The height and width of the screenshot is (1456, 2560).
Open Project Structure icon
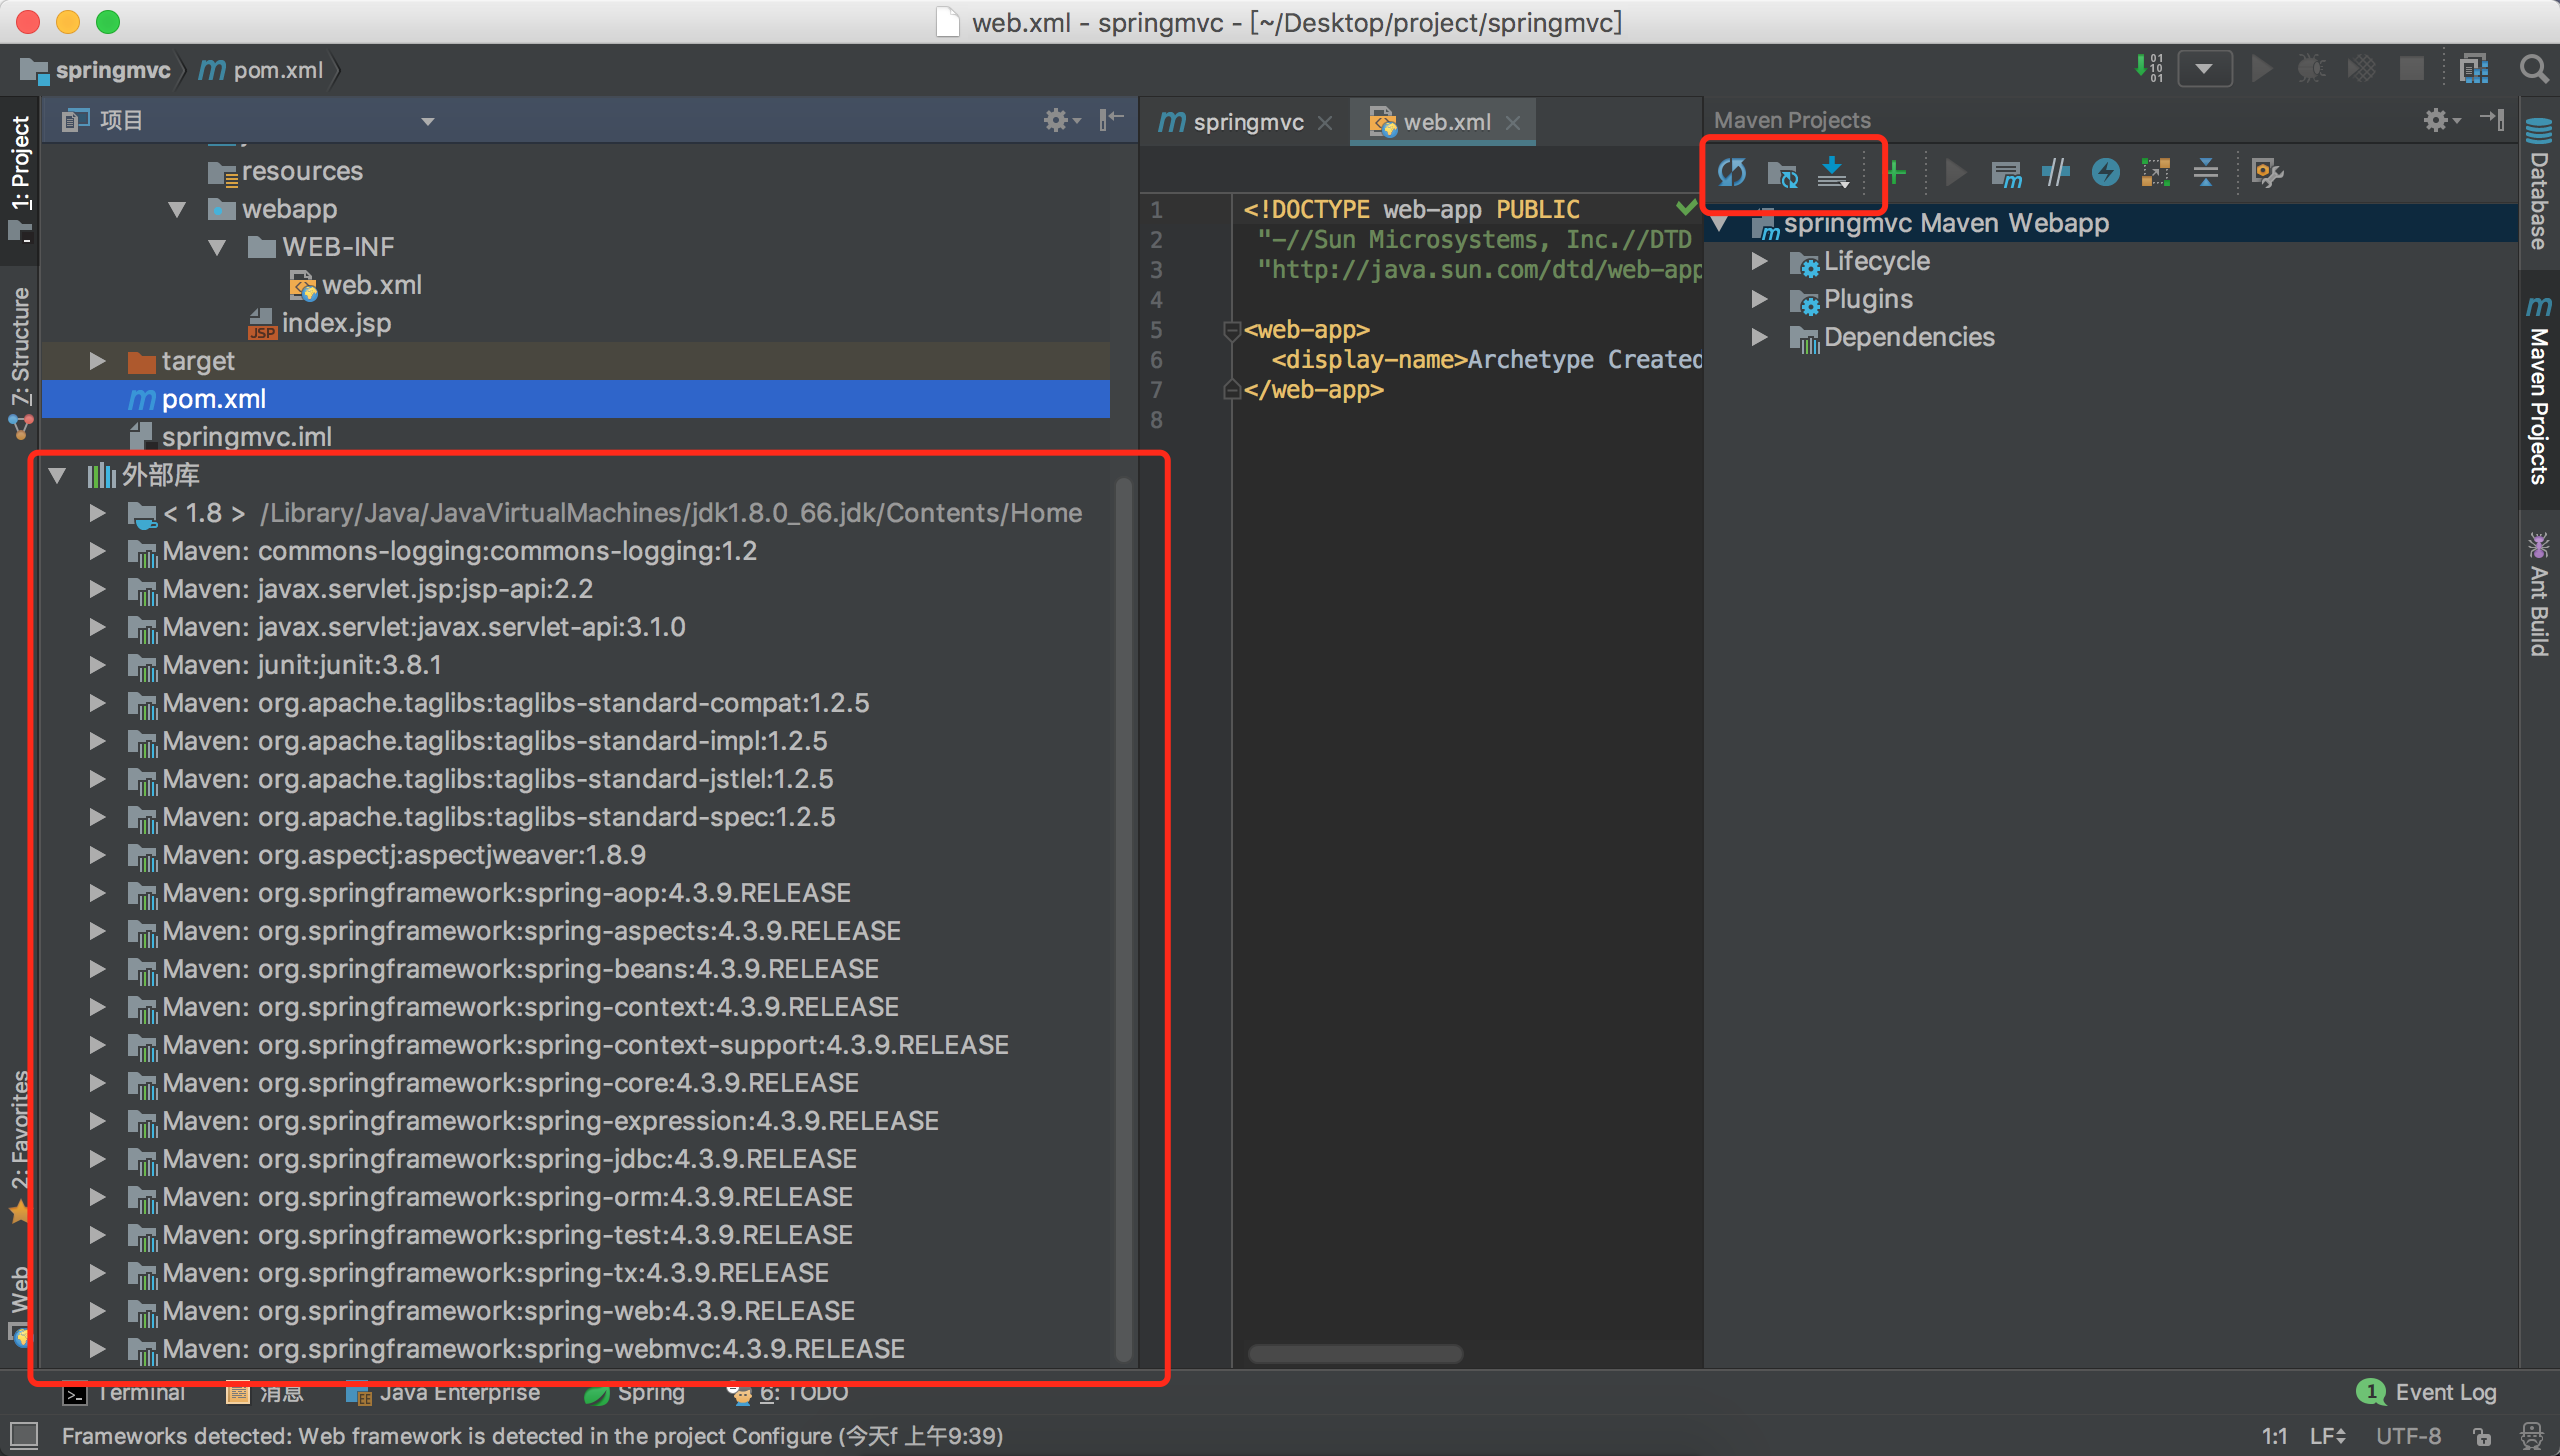point(2474,69)
